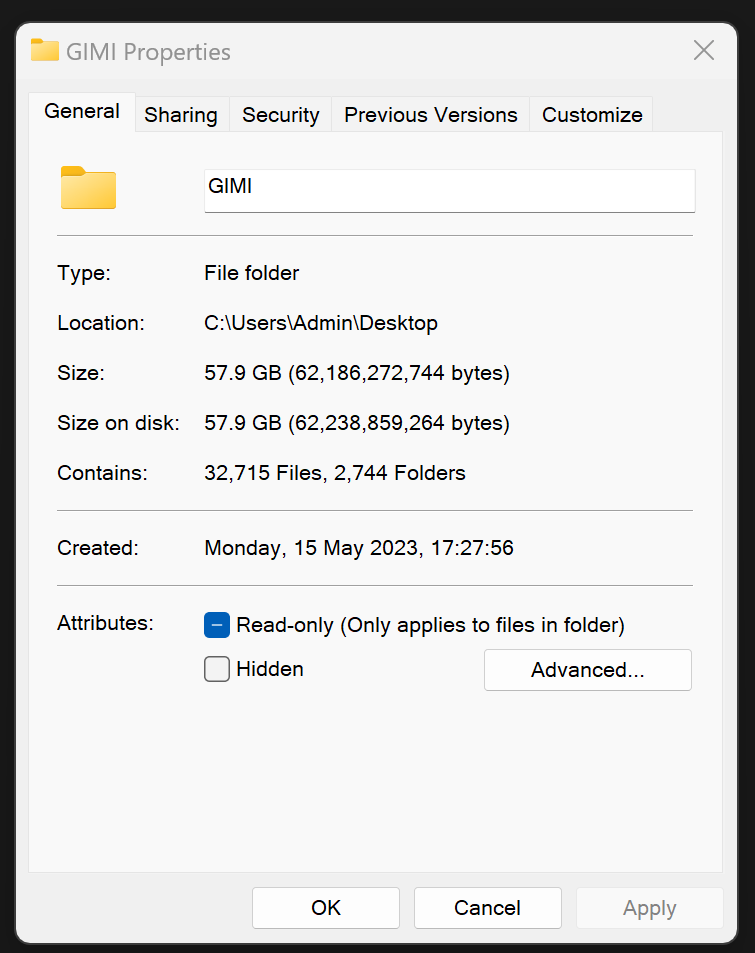Click the greyed-out Apply button
The width and height of the screenshot is (755, 953).
coord(649,908)
